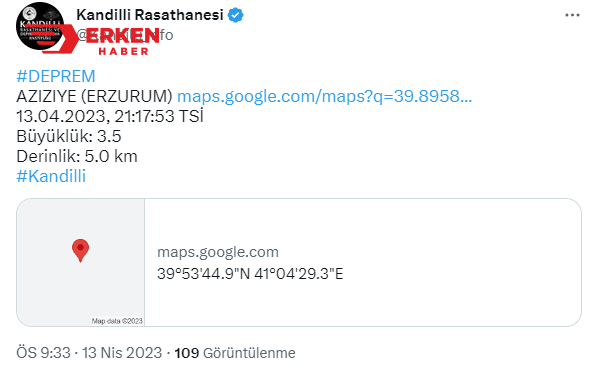Image resolution: width=597 pixels, height=371 pixels.
Task: Click the AZIZIYE (ERZURUM) location text
Action: click(x=94, y=96)
